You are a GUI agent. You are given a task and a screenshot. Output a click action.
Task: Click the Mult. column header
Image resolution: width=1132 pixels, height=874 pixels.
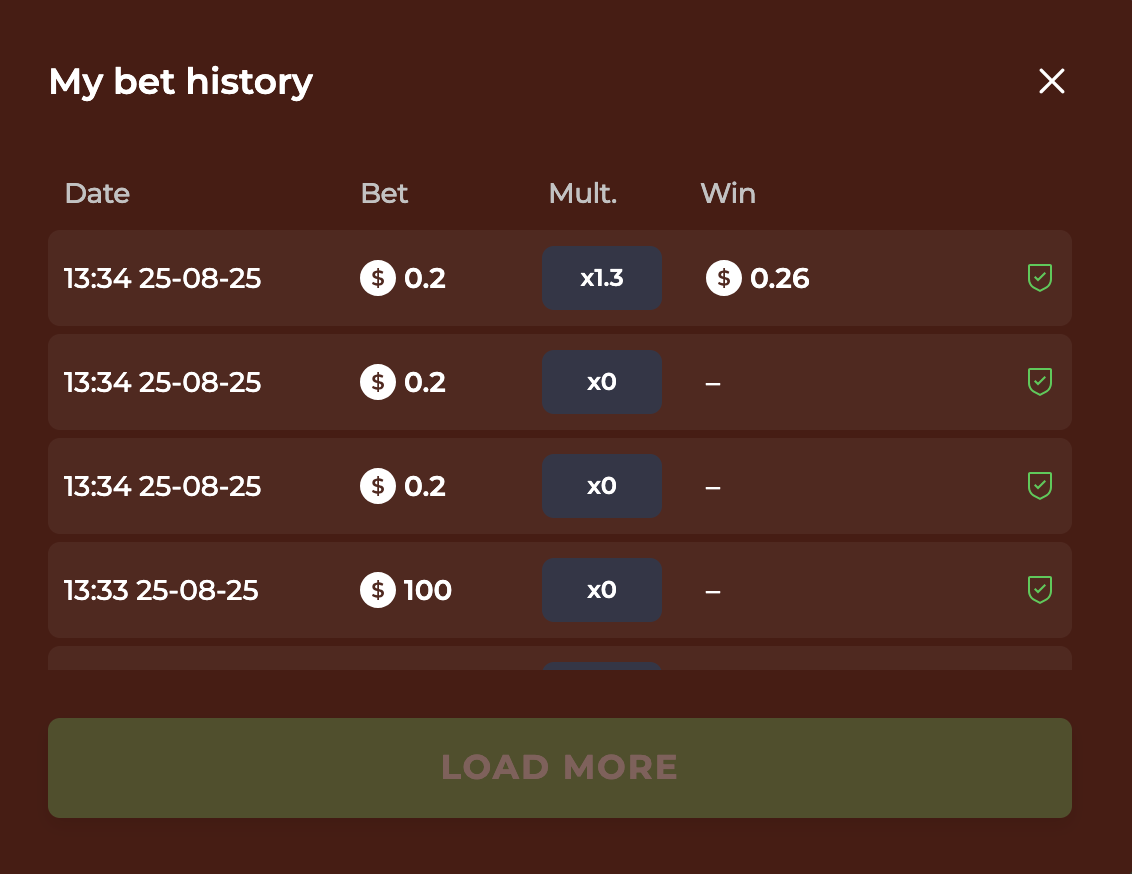tap(582, 193)
